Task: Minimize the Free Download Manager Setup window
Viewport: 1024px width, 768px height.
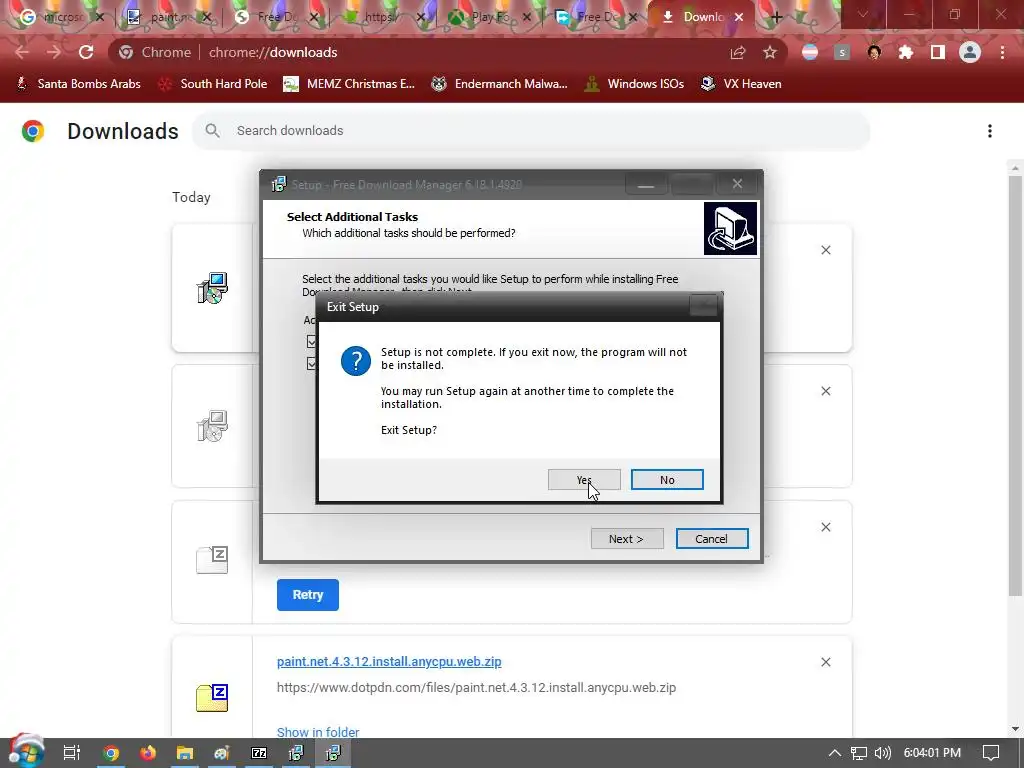Action: (x=646, y=185)
